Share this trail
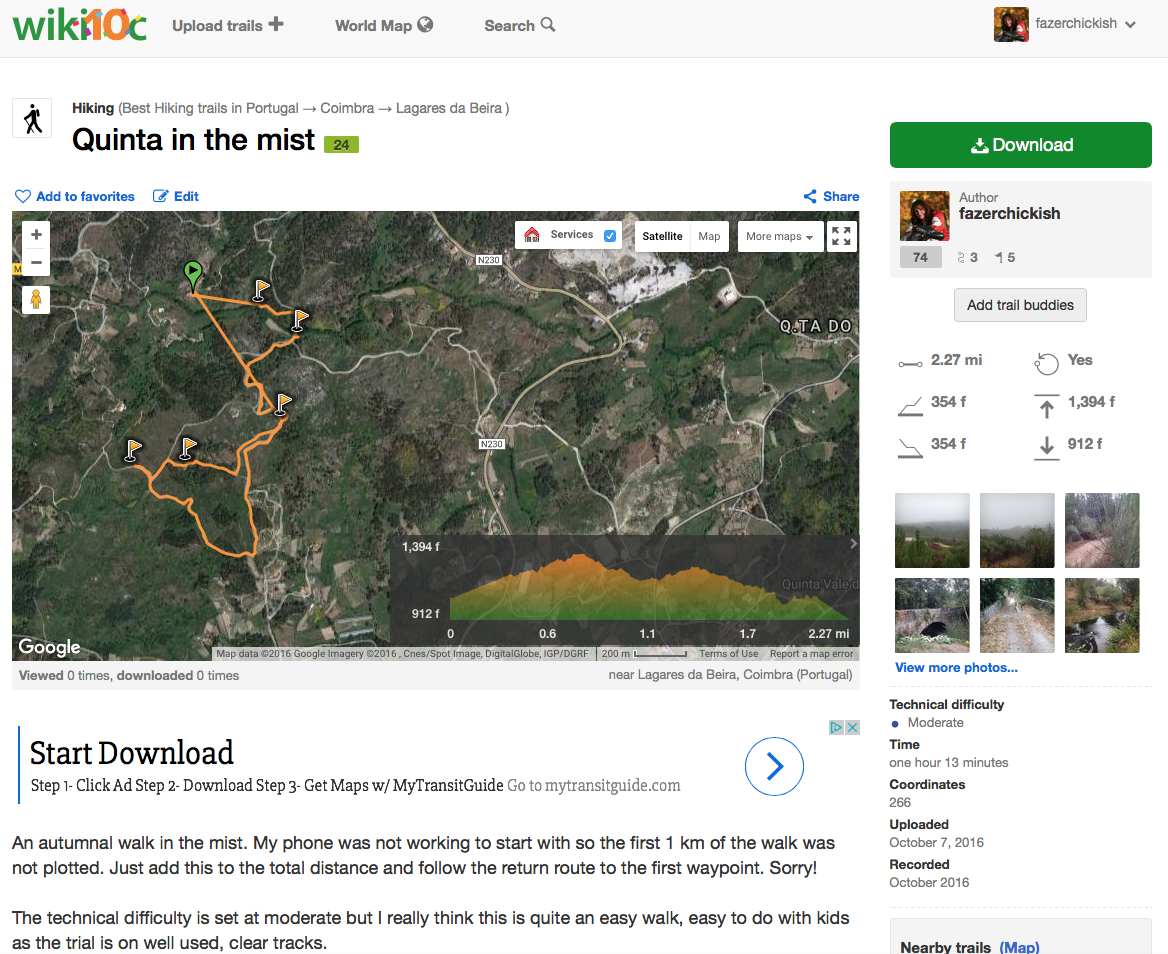 point(831,197)
